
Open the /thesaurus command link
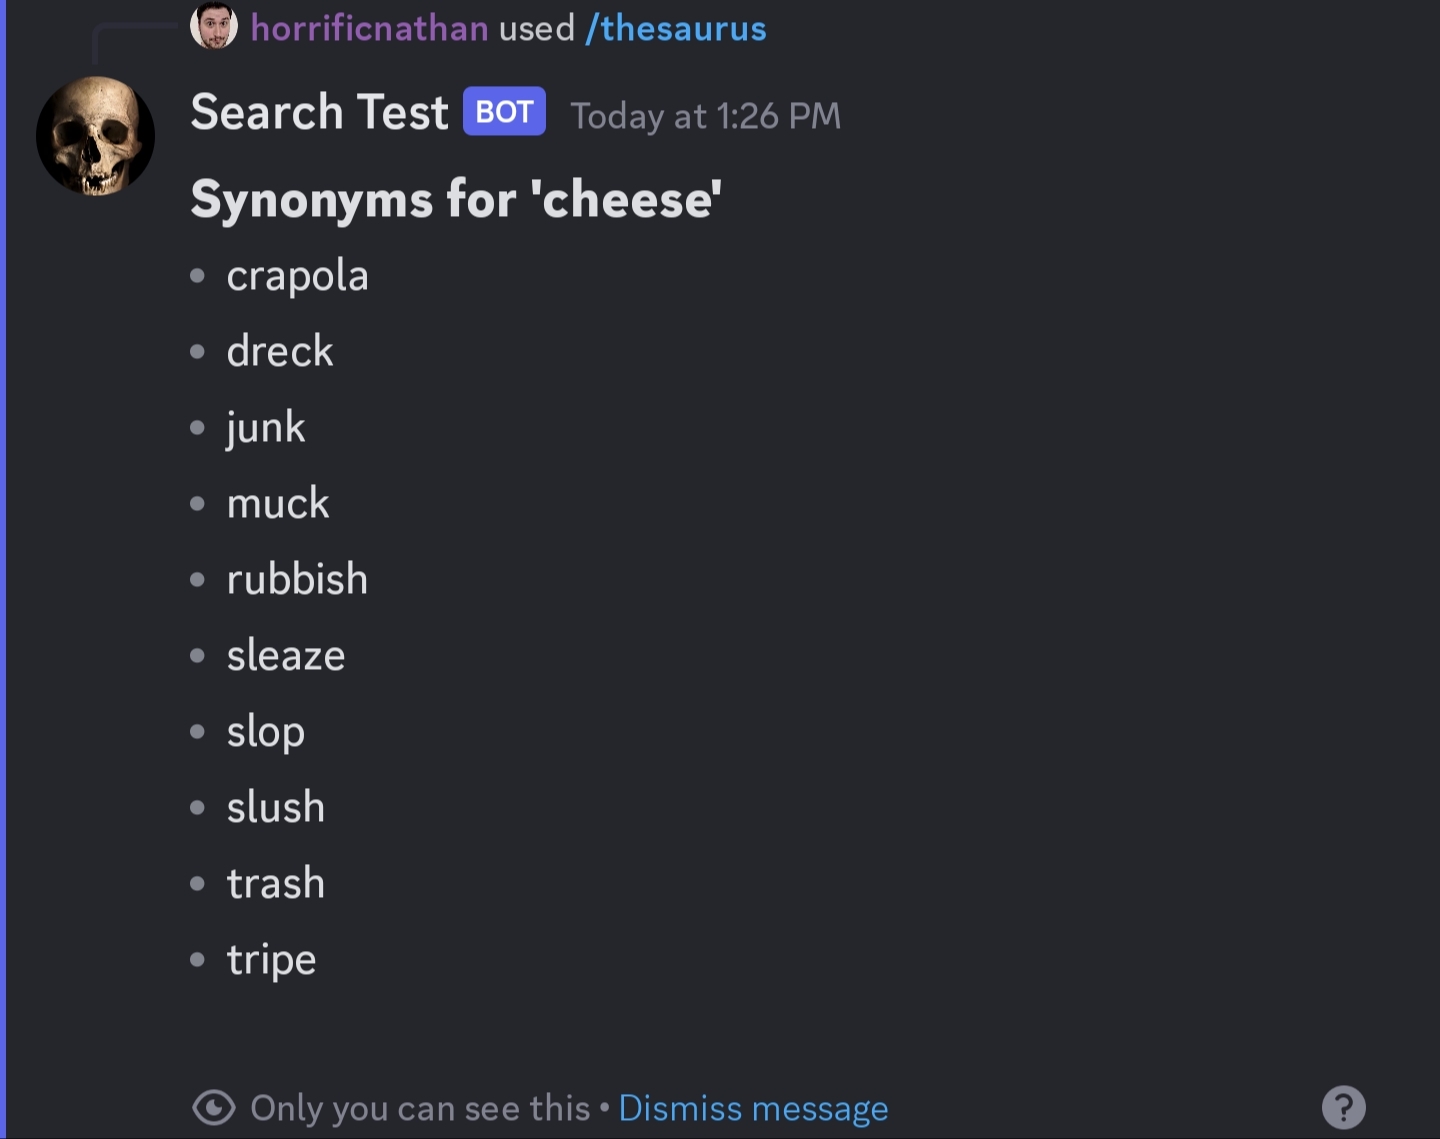pyautogui.click(x=676, y=28)
